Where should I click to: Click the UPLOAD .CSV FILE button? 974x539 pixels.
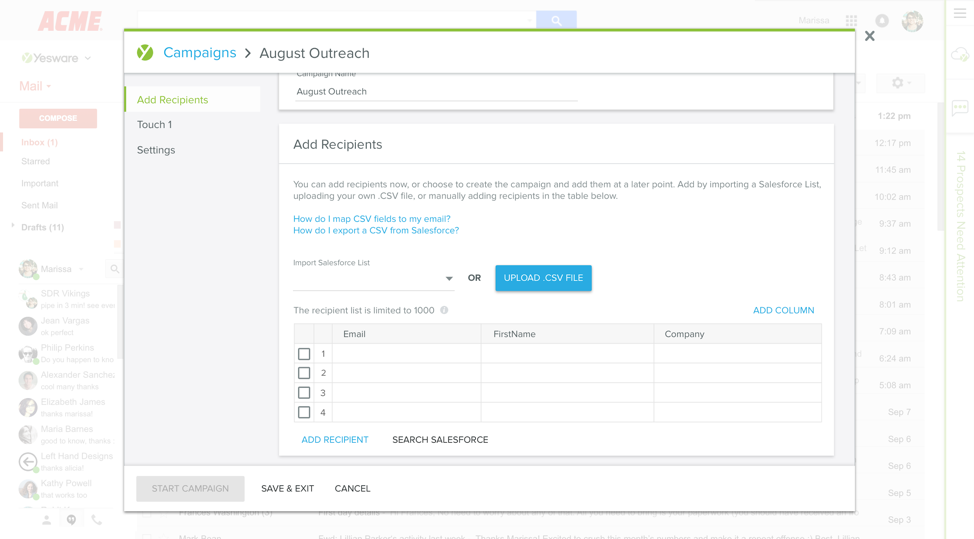click(x=543, y=278)
